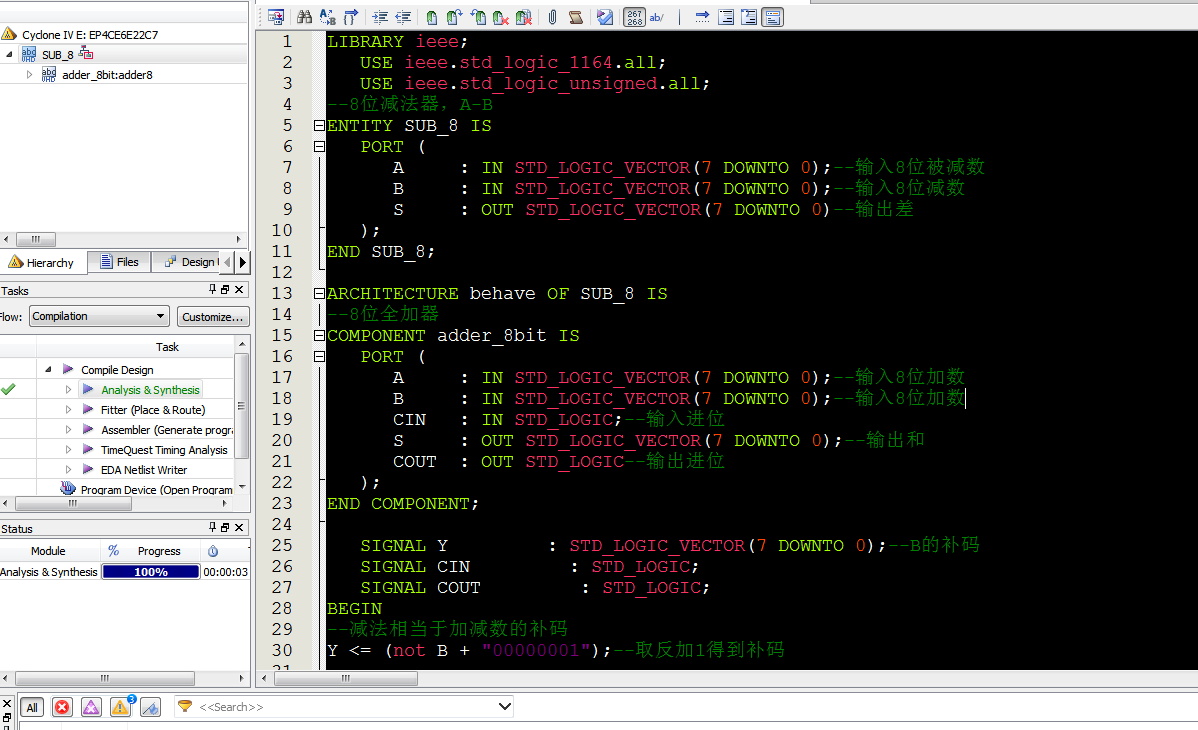Screen dimensions: 1198x730
Task: Open the Flow Compilation dropdown
Action: 98,316
